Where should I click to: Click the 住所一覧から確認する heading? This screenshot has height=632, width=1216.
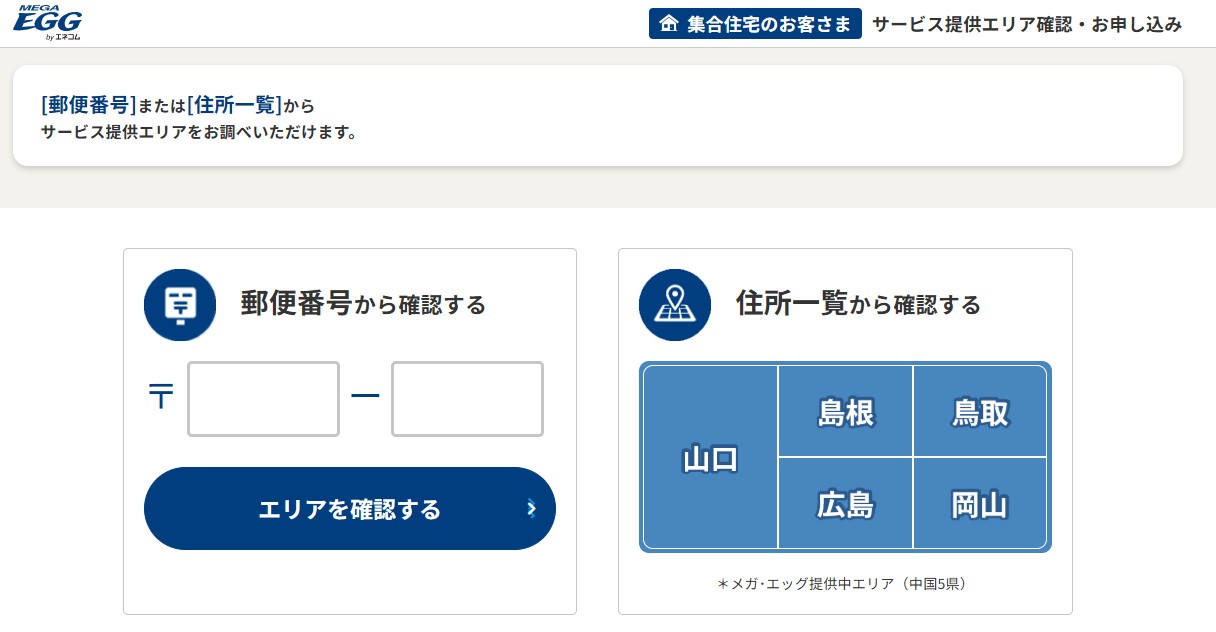pos(858,304)
